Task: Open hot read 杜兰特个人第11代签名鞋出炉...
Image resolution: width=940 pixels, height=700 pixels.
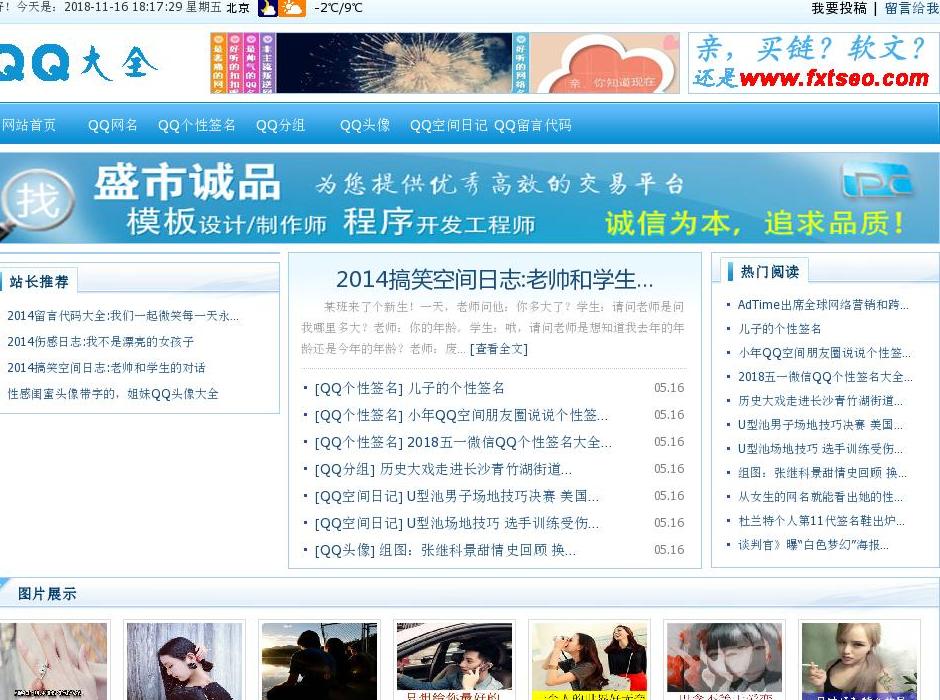Action: pyautogui.click(x=821, y=520)
